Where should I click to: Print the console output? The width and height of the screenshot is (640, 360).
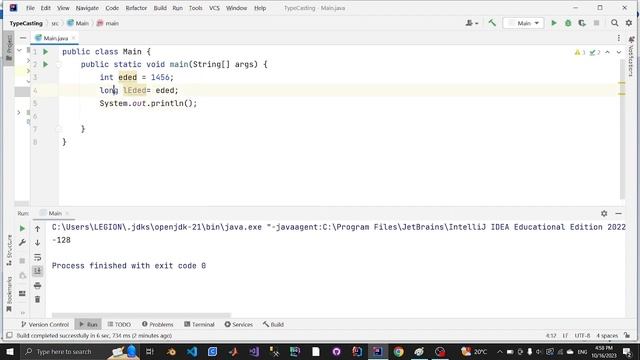pyautogui.click(x=37, y=285)
